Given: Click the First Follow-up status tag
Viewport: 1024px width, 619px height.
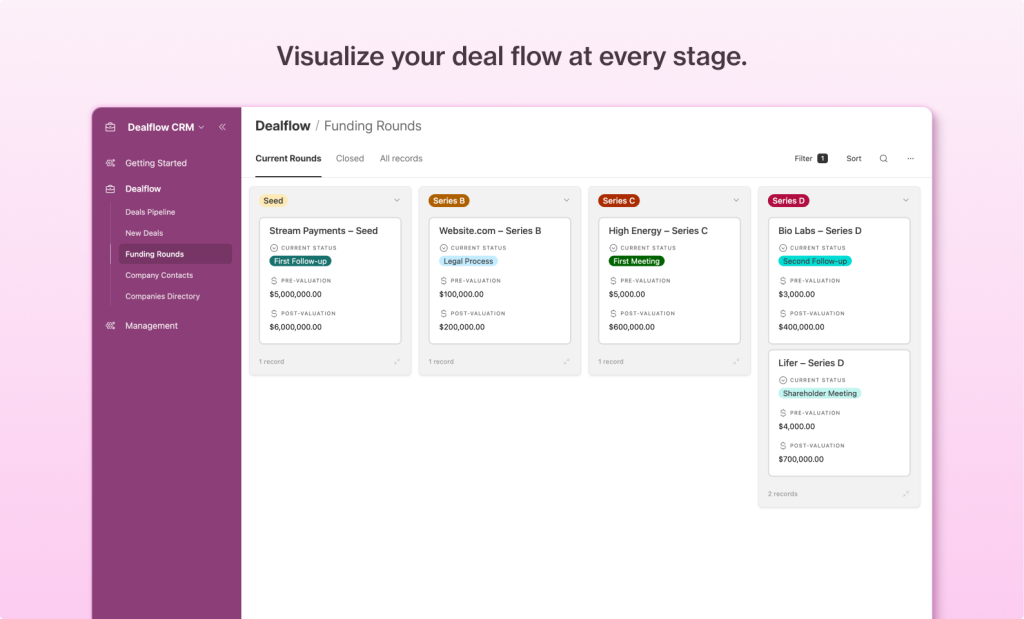Looking at the screenshot, I should (x=300, y=261).
